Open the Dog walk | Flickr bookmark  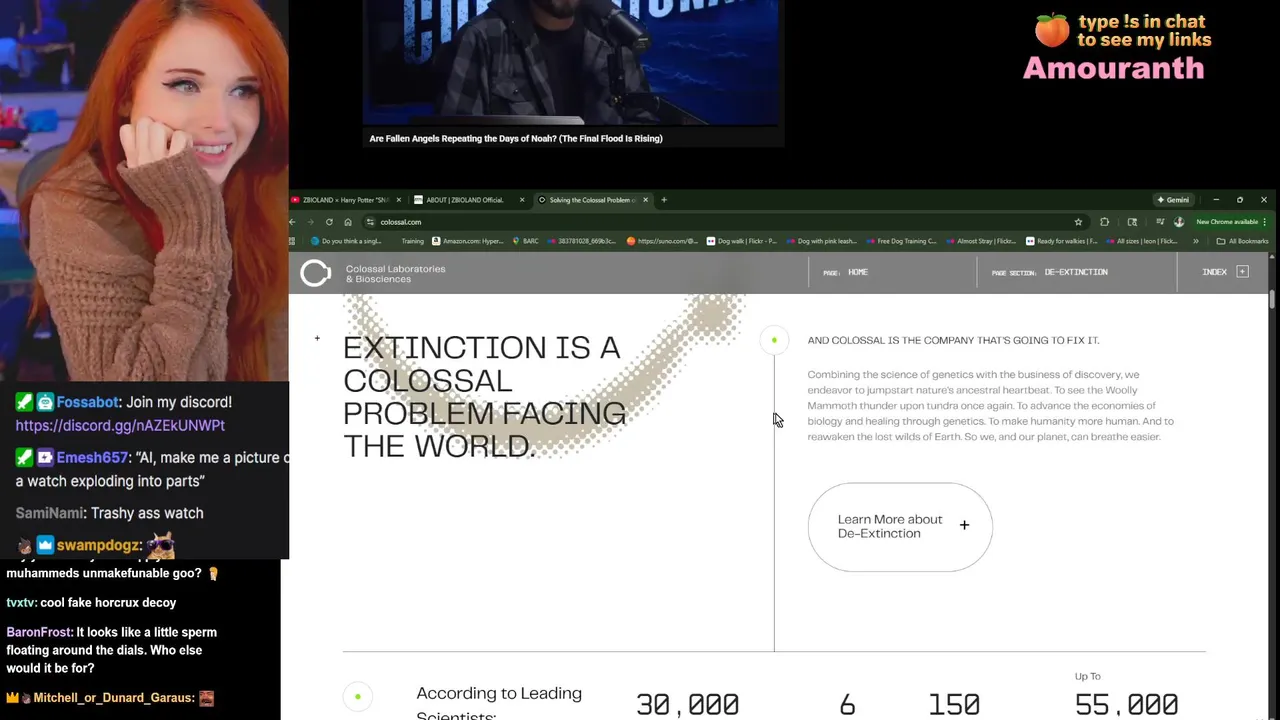pyautogui.click(x=741, y=241)
